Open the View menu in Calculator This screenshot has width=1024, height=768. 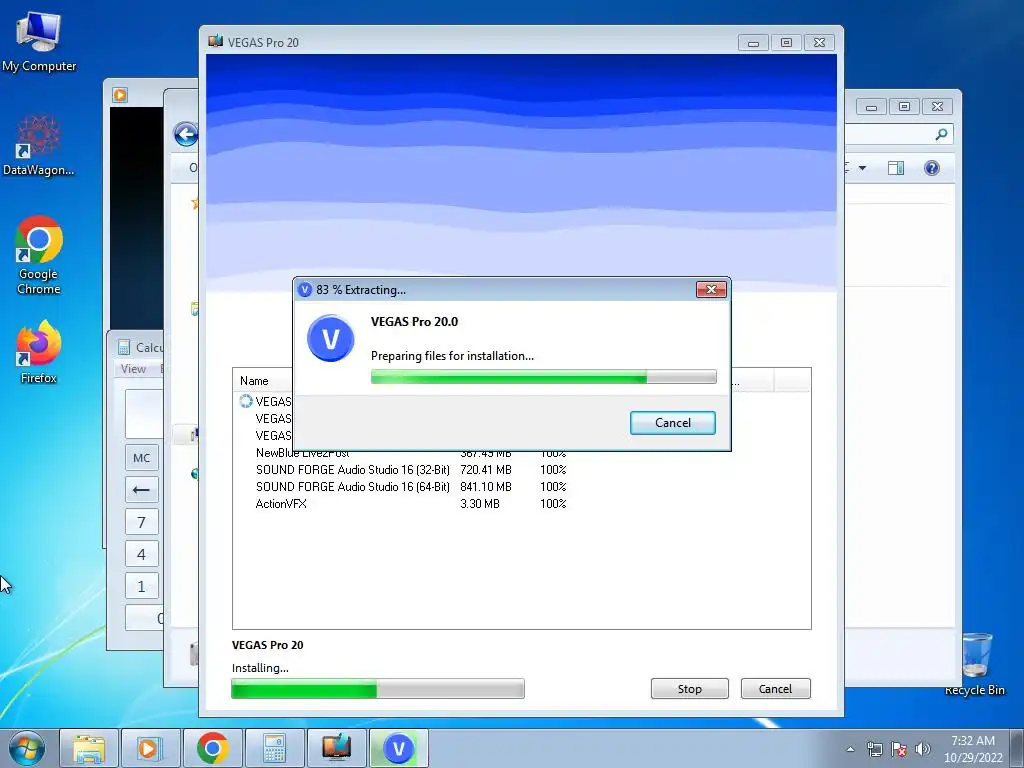pos(133,369)
